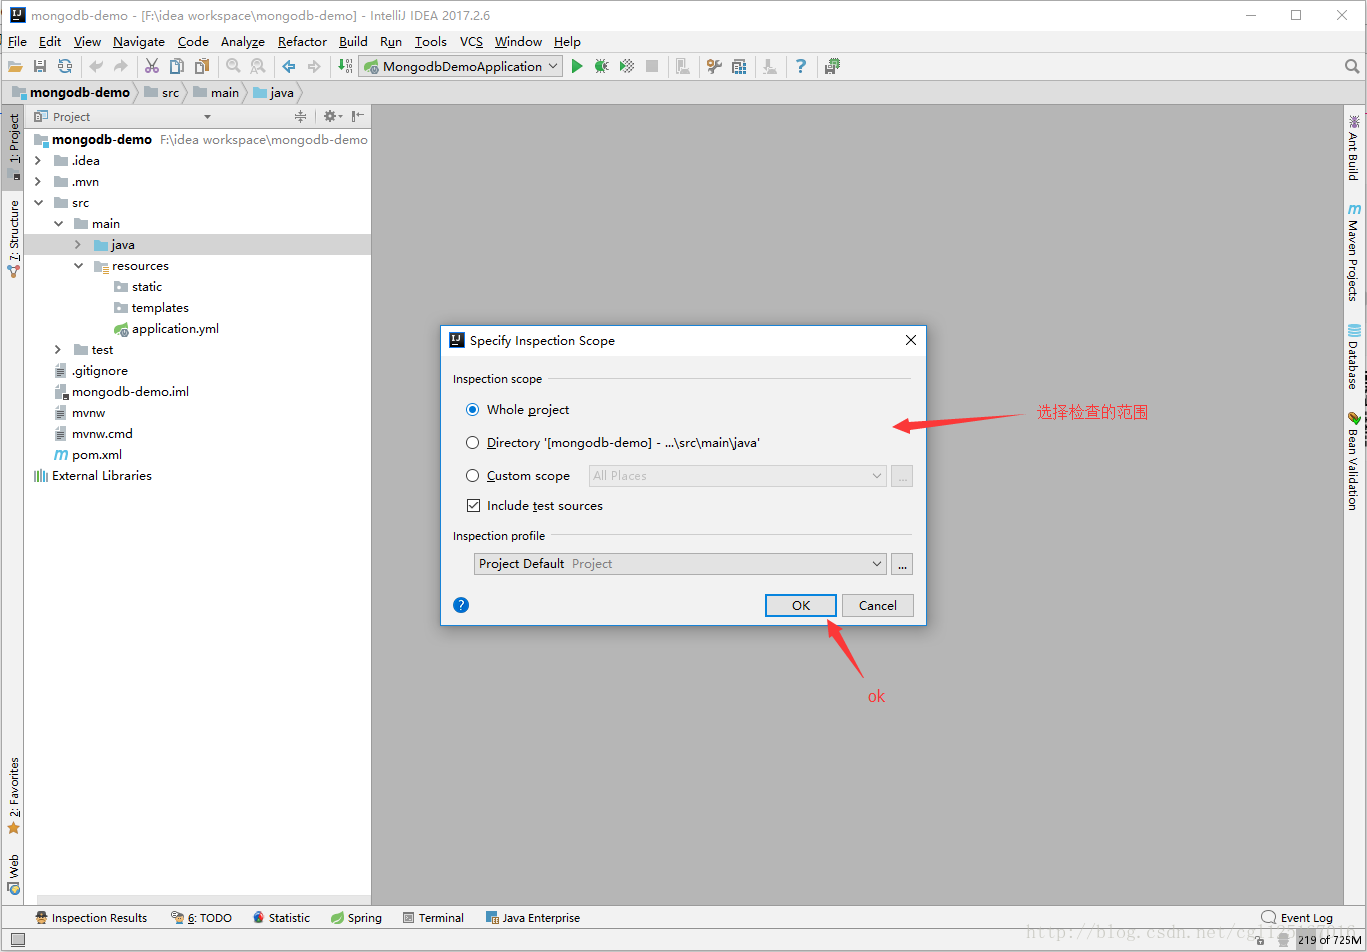Hide the Project panel with collapse icon
Viewport: 1367px width, 952px height.
358,117
